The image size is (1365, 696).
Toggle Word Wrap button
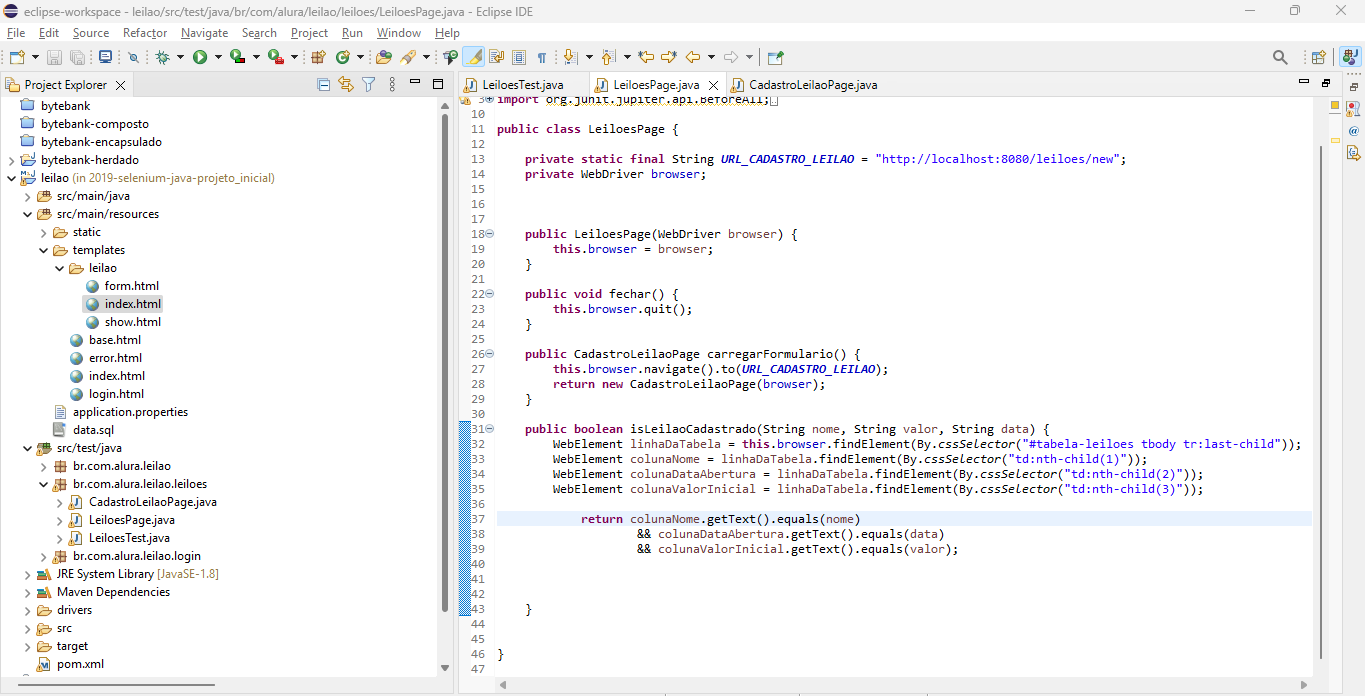(x=496, y=57)
